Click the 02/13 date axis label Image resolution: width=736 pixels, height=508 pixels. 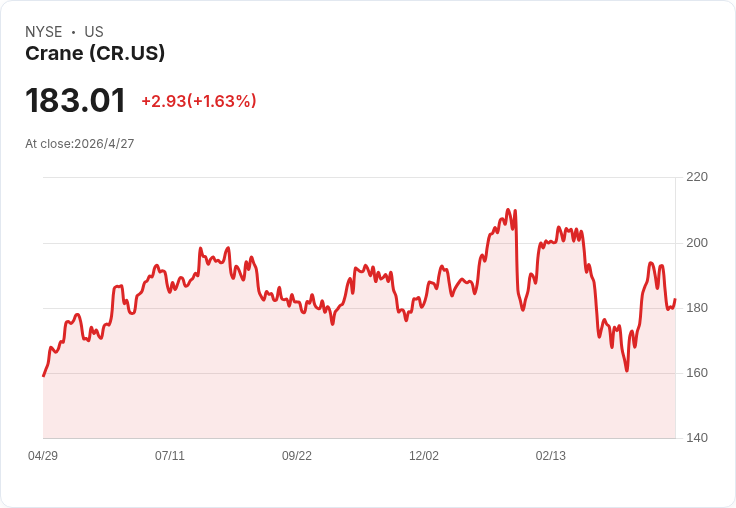click(551, 456)
